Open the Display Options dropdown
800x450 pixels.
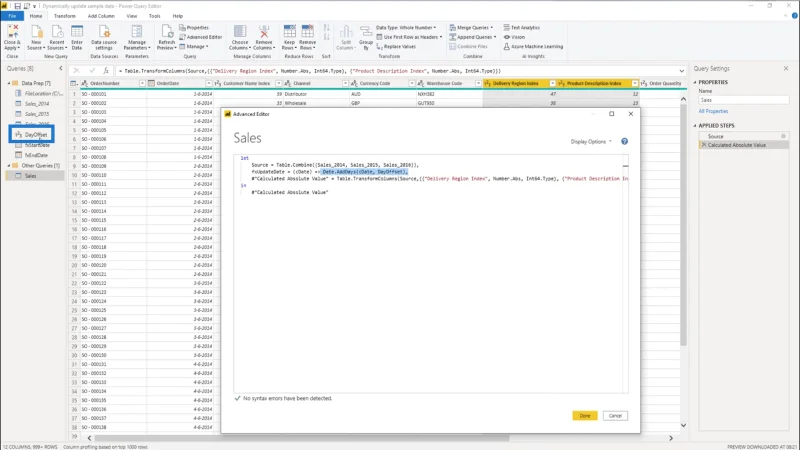click(x=591, y=141)
